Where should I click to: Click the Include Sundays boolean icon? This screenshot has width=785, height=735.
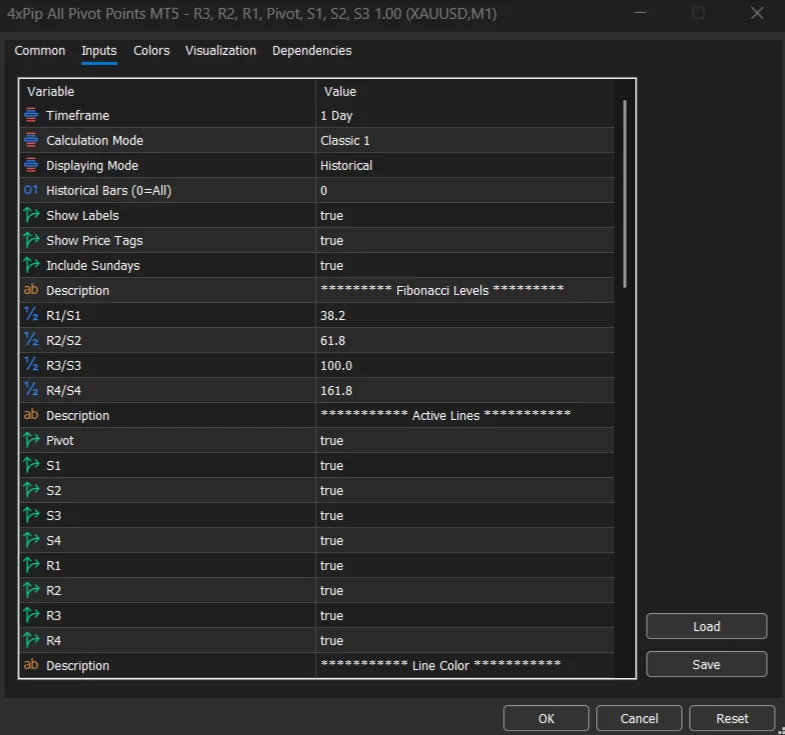click(31, 265)
